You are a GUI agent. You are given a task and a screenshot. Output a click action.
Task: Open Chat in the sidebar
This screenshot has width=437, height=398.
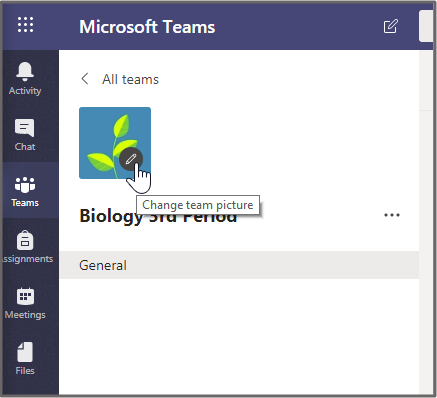tap(25, 135)
